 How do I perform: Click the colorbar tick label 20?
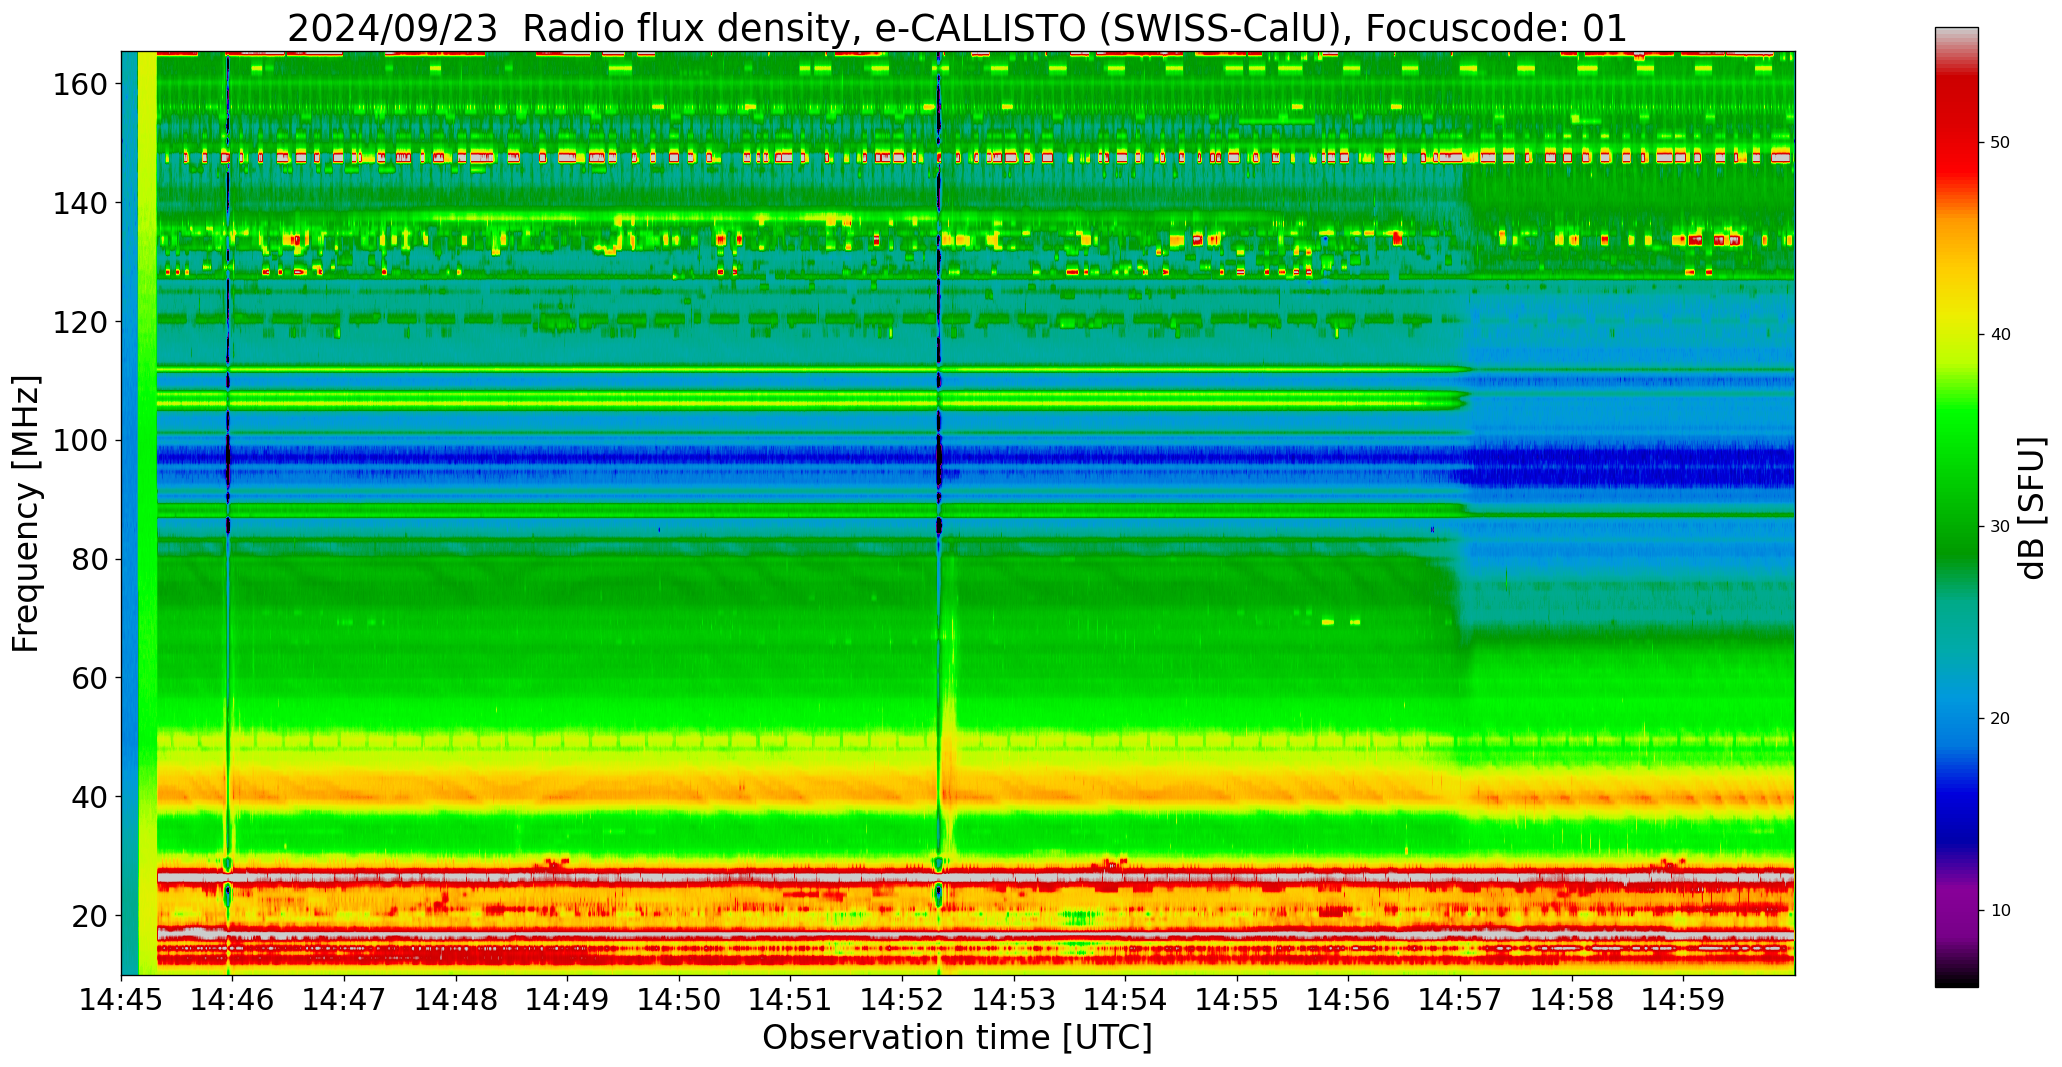[x=2000, y=718]
